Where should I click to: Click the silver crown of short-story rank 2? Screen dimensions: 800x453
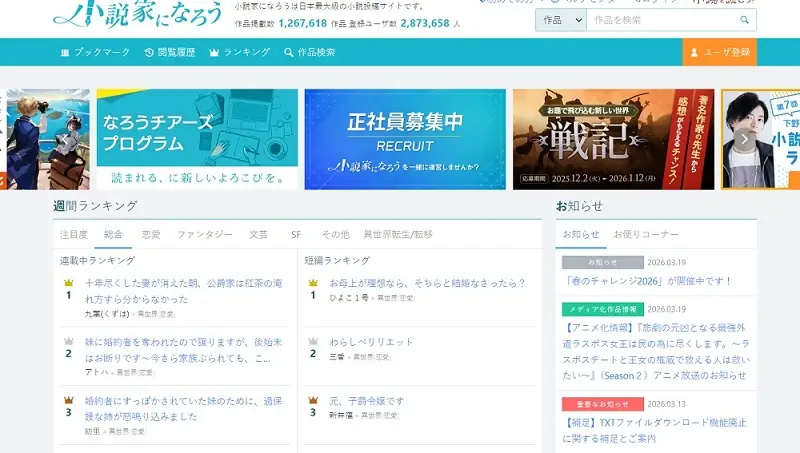313,341
